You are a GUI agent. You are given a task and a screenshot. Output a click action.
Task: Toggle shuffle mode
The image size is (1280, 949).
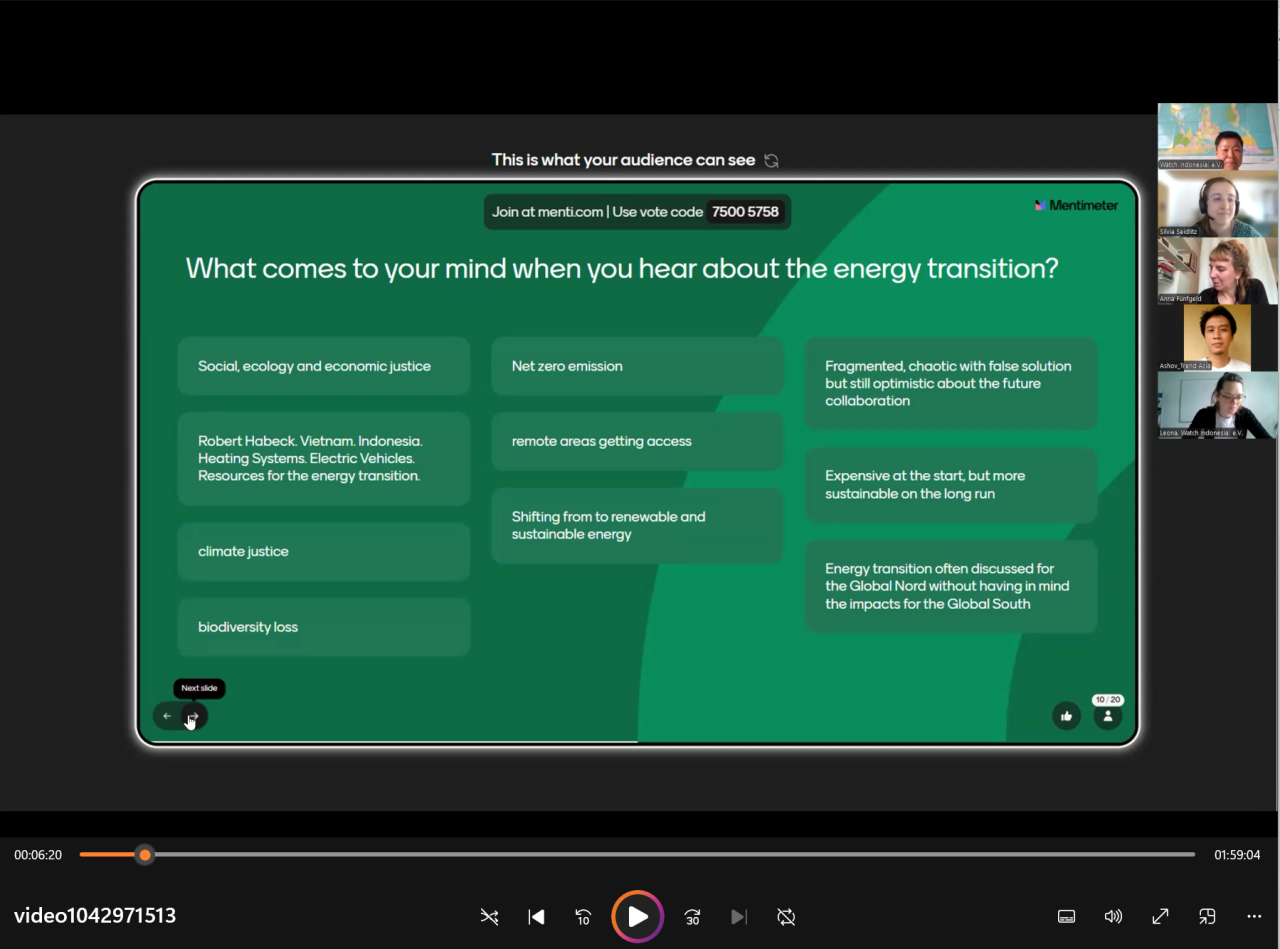click(x=489, y=917)
